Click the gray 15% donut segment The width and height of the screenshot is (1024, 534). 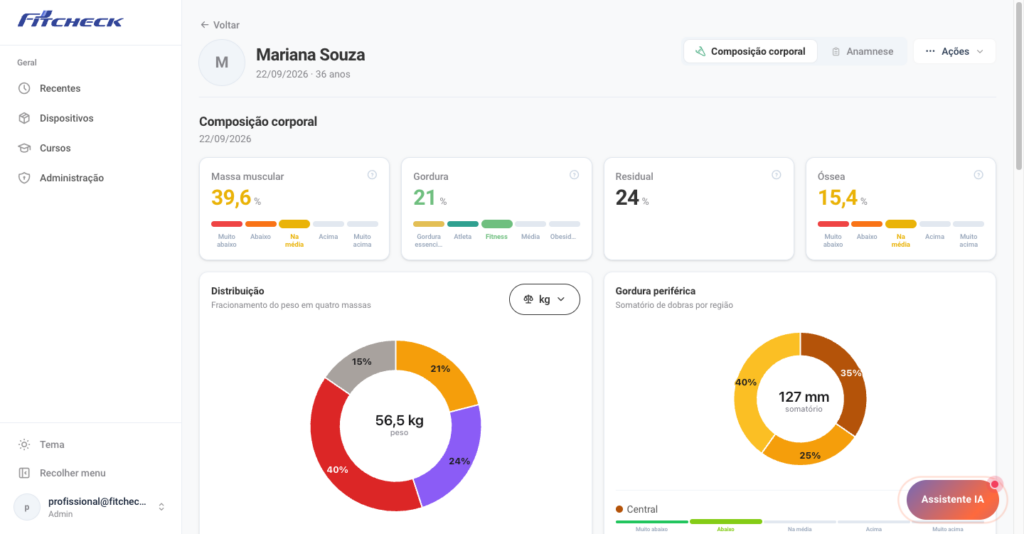(360, 362)
